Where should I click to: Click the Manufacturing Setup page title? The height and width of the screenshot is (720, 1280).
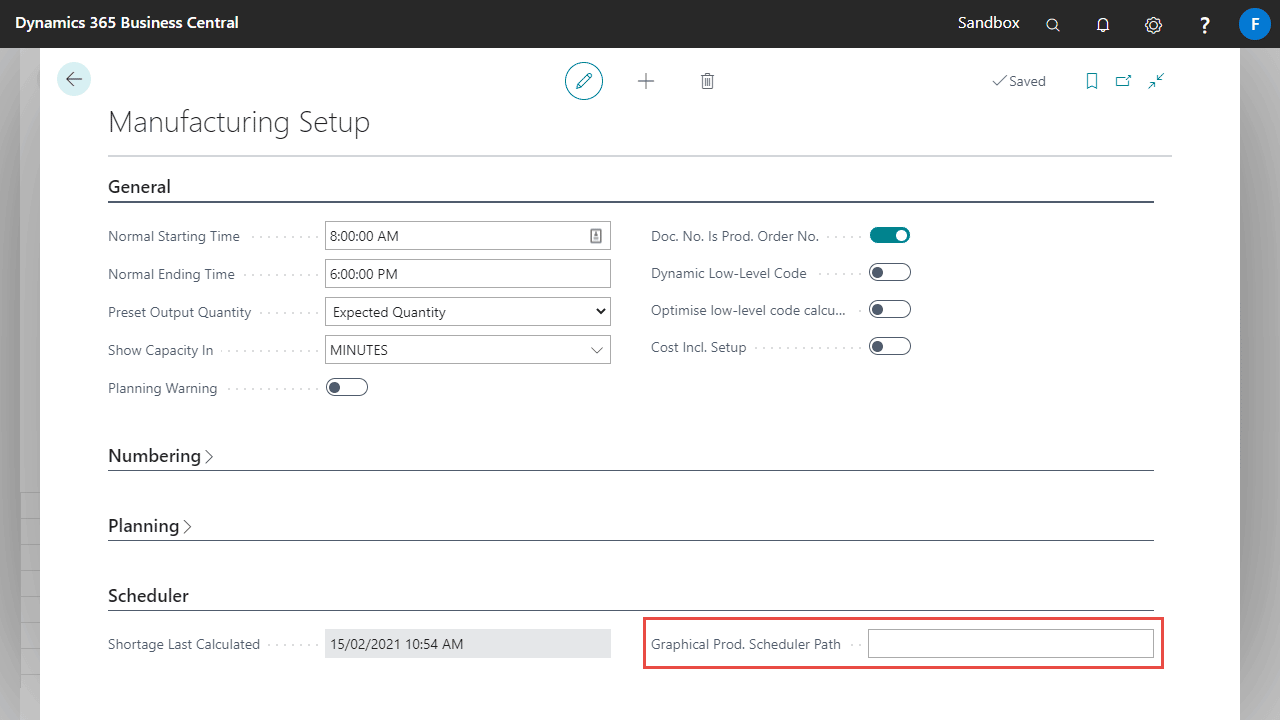tap(239, 122)
